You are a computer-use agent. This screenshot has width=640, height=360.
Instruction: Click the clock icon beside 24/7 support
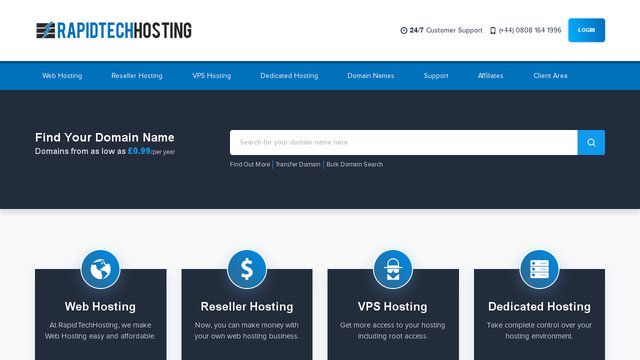[404, 31]
